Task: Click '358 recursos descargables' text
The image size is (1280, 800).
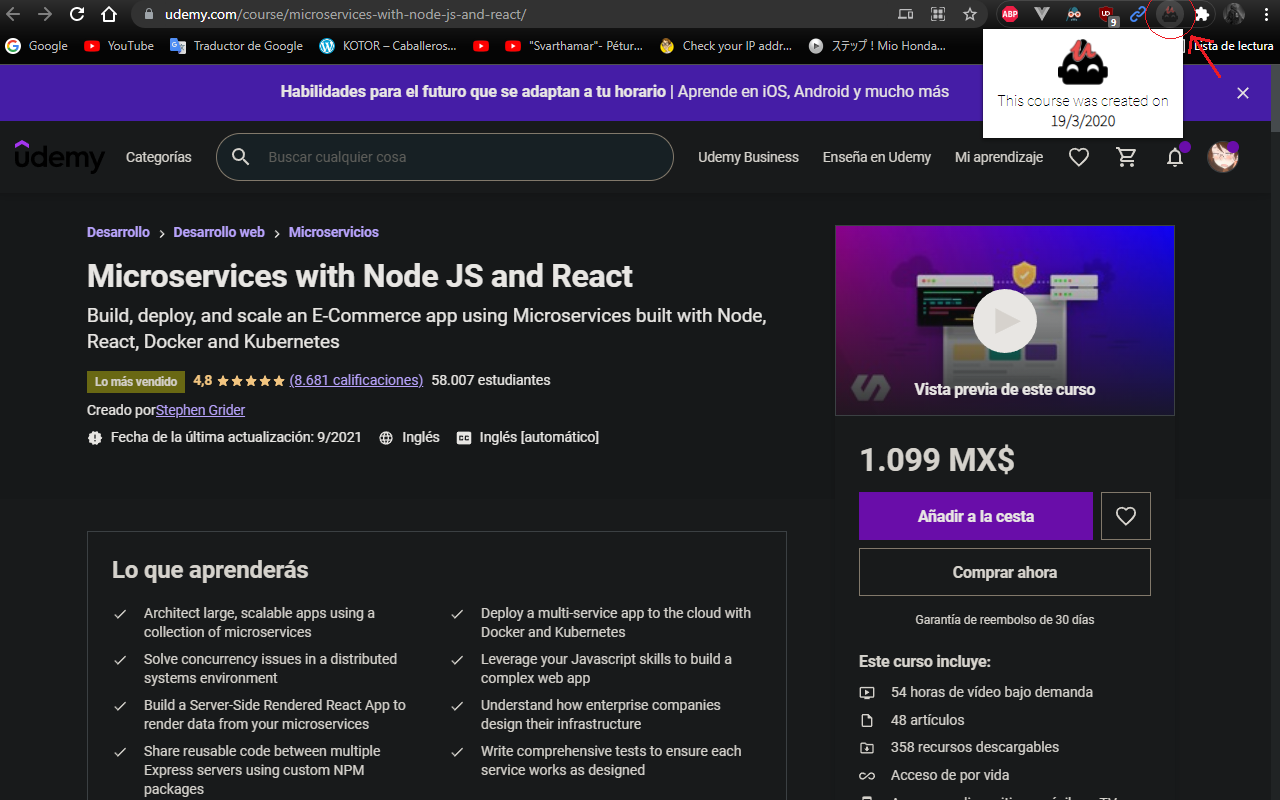Action: coord(975,747)
